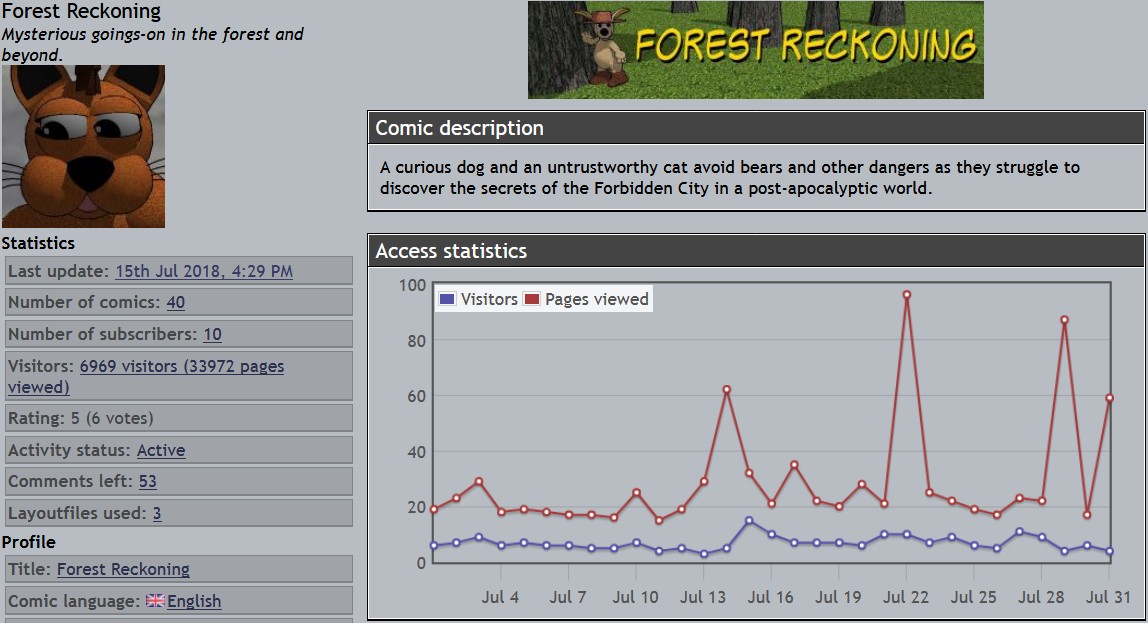1148x623 pixels.
Task: Click the Jul 15 visitors peak point
Action: 749,520
